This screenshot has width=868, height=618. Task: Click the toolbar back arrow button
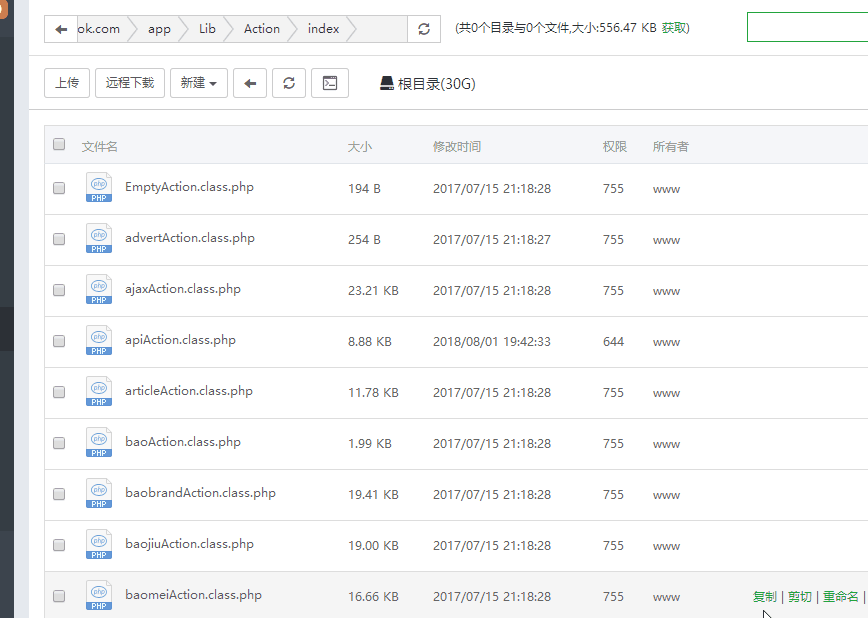click(250, 83)
